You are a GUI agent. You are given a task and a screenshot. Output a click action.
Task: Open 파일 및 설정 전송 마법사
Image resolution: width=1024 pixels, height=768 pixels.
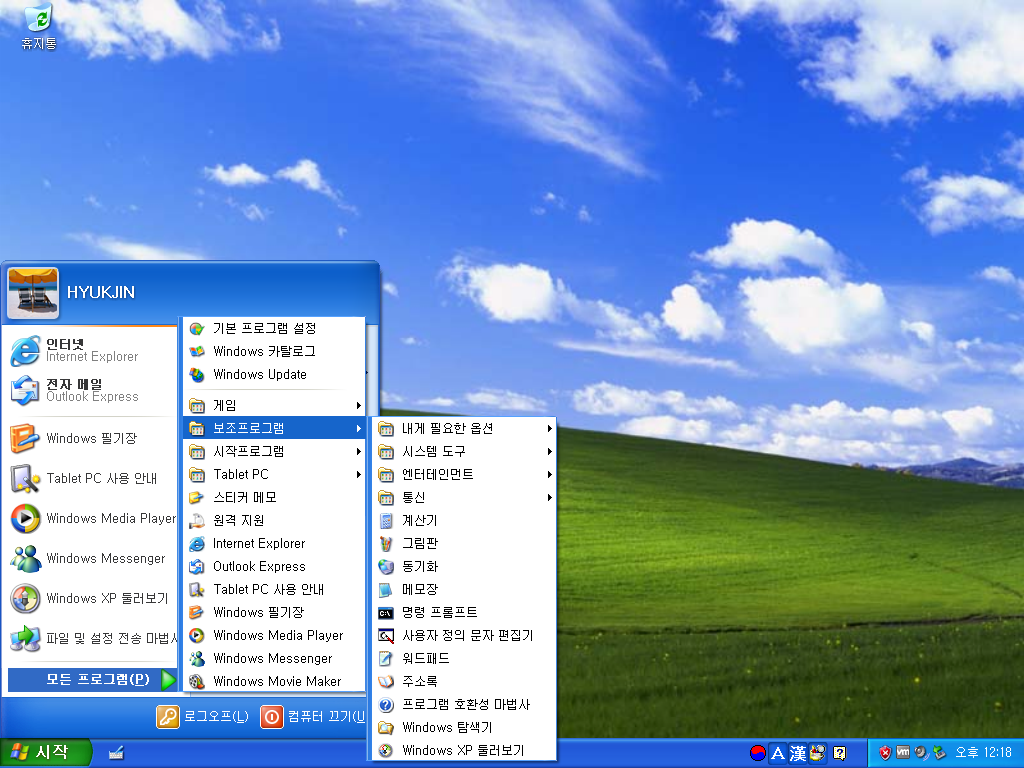click(91, 638)
